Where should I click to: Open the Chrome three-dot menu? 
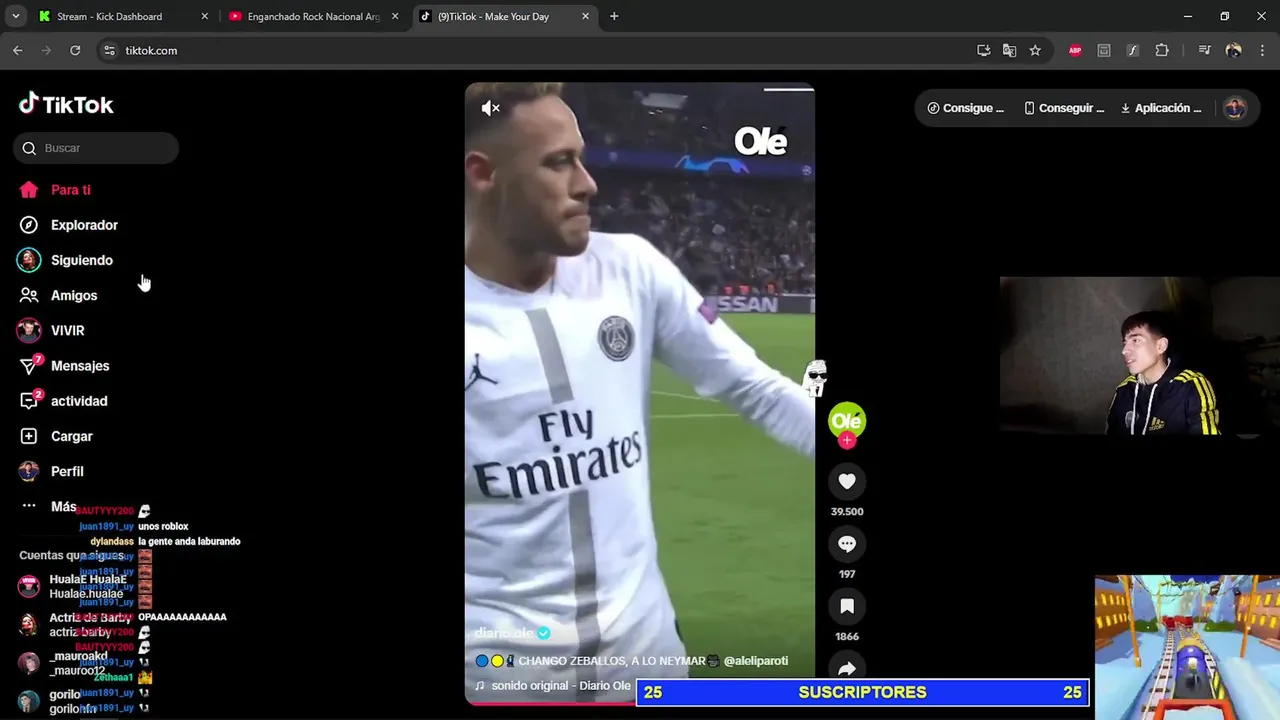(1262, 50)
